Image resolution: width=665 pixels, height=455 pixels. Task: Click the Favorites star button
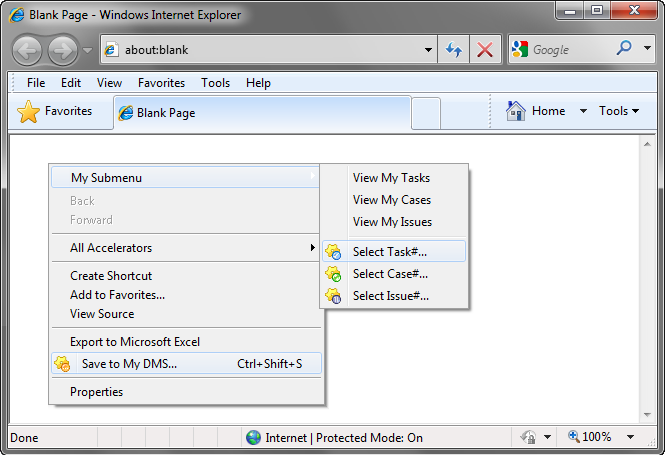[55, 112]
